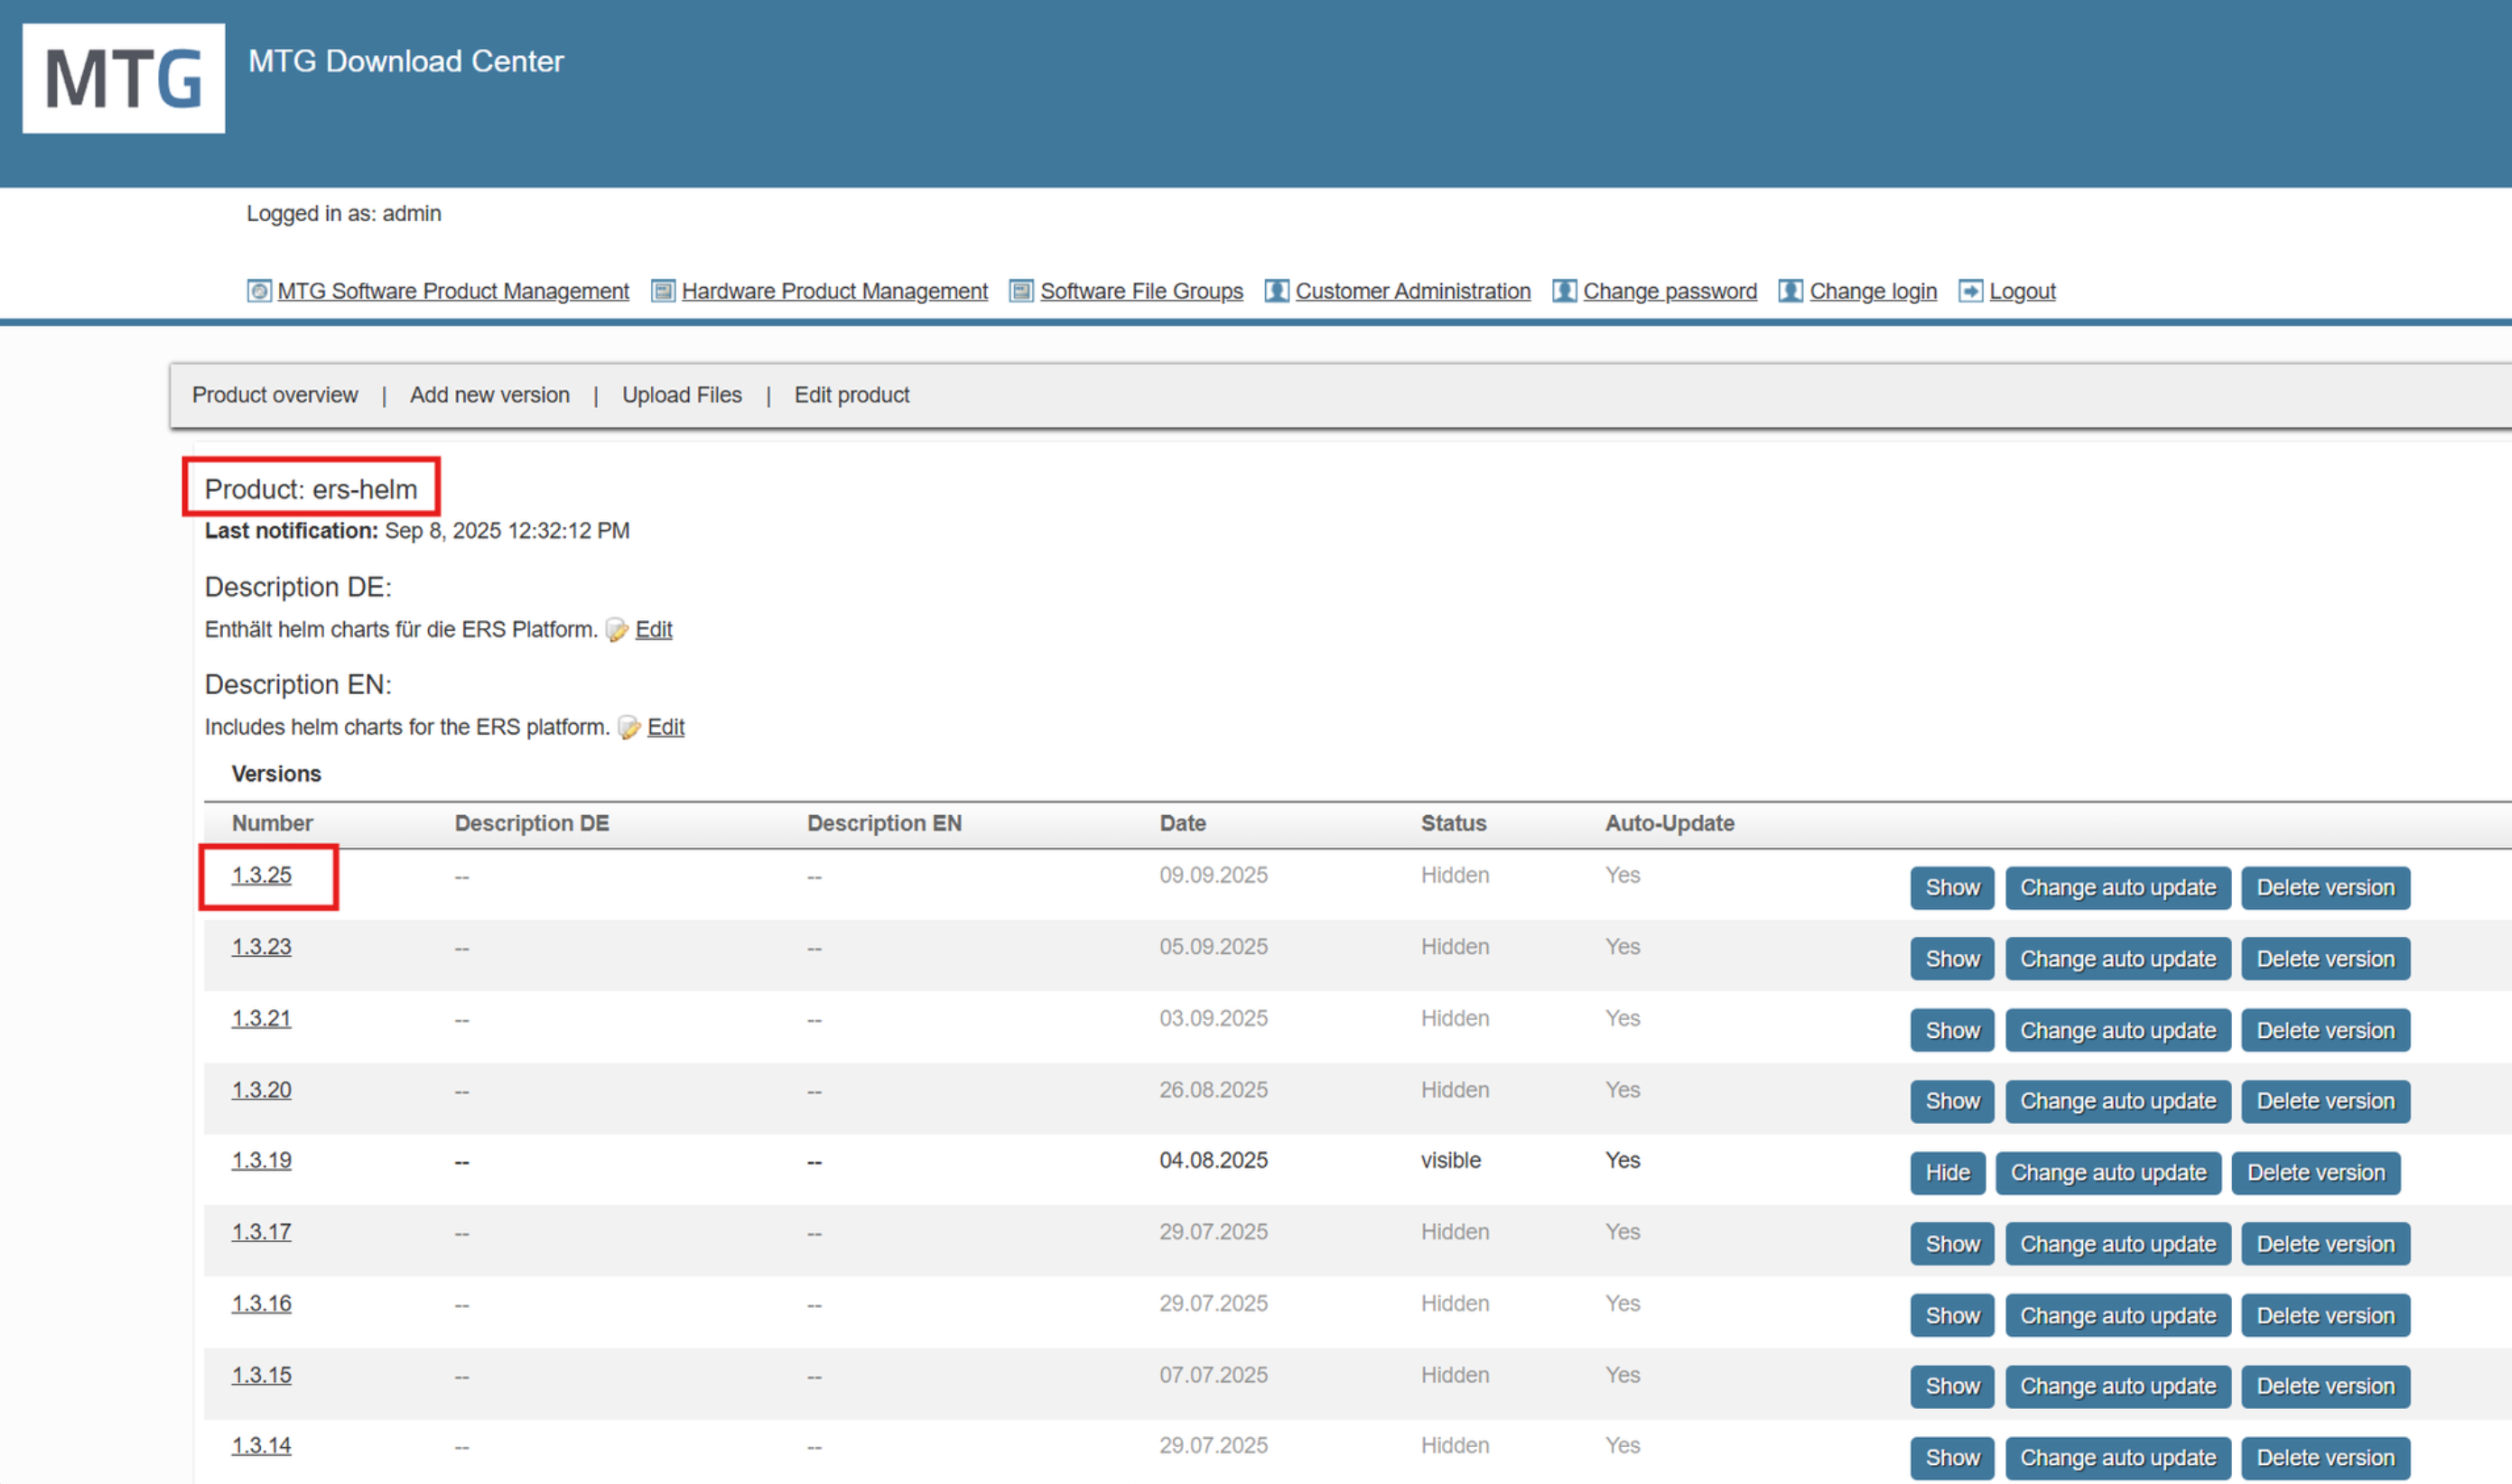Click icon beside Hardware Product Management
2512x1484 pixels.
click(x=663, y=291)
